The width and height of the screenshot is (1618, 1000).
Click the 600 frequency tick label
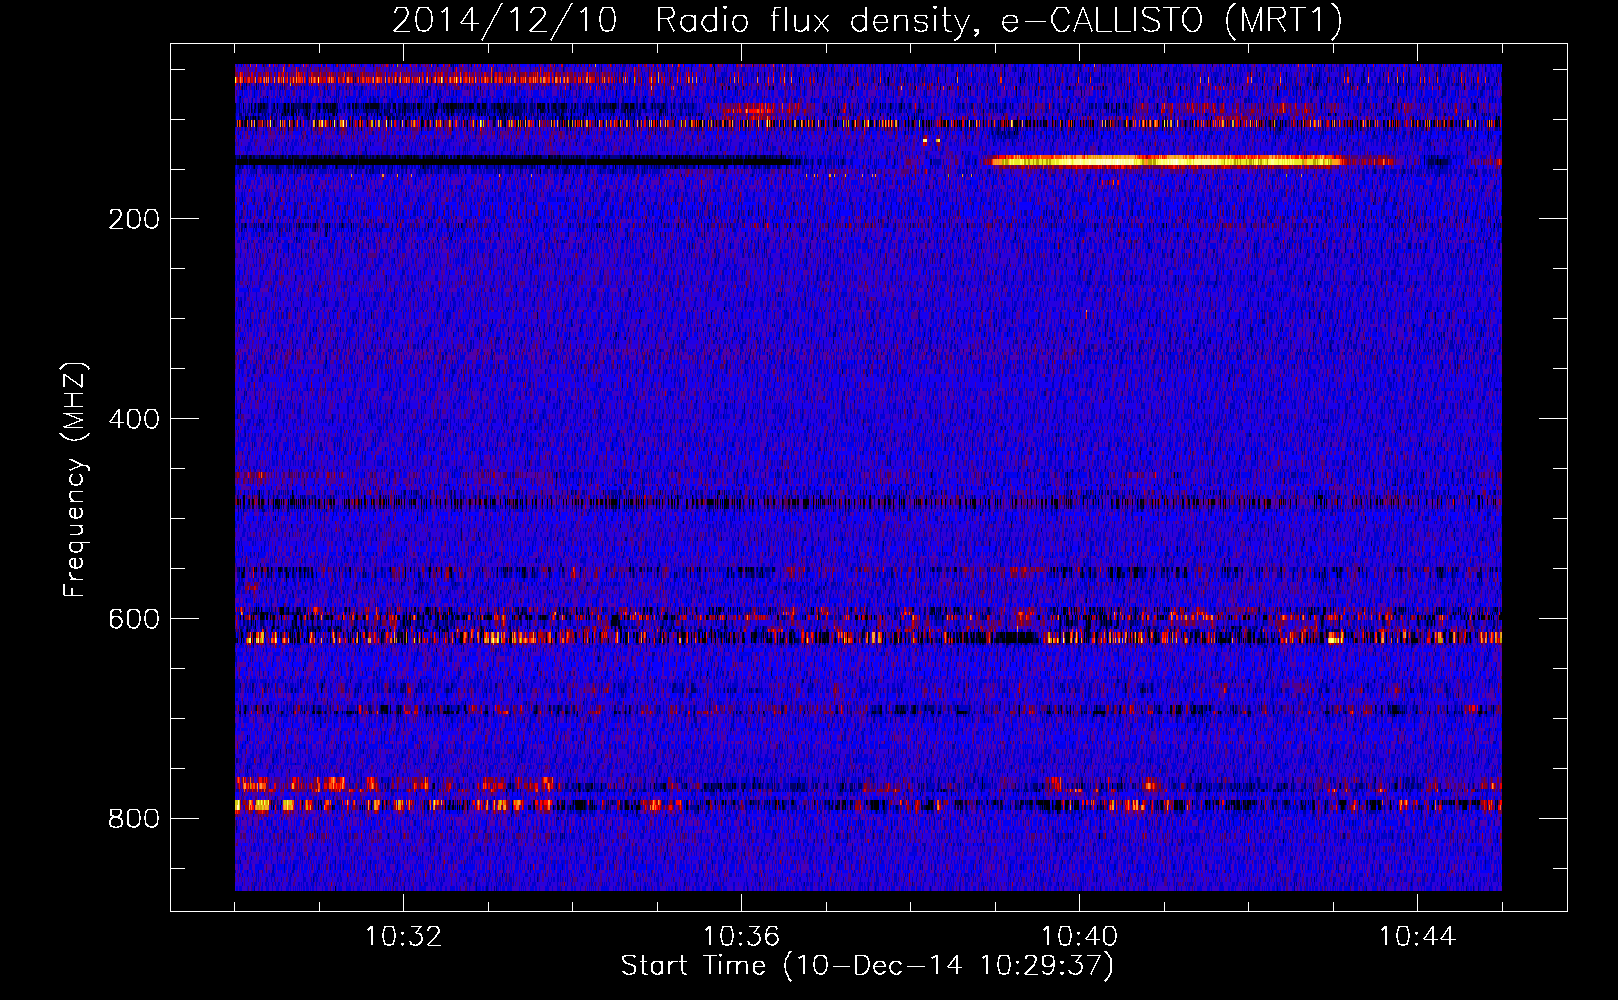134,619
